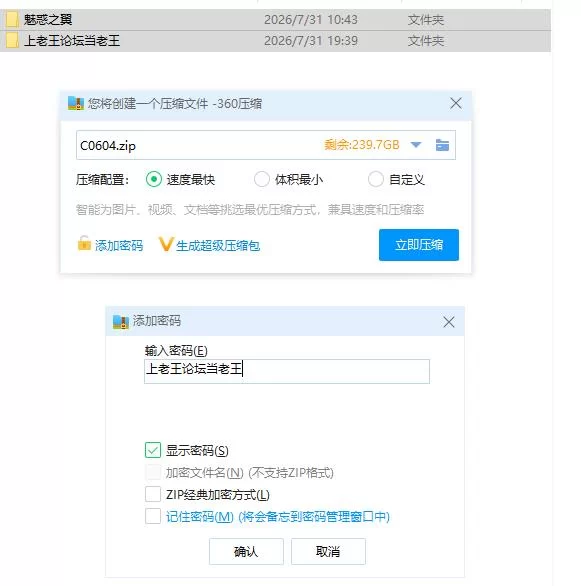Close the 添加密码 dialog
The image size is (581, 586).
click(x=449, y=322)
